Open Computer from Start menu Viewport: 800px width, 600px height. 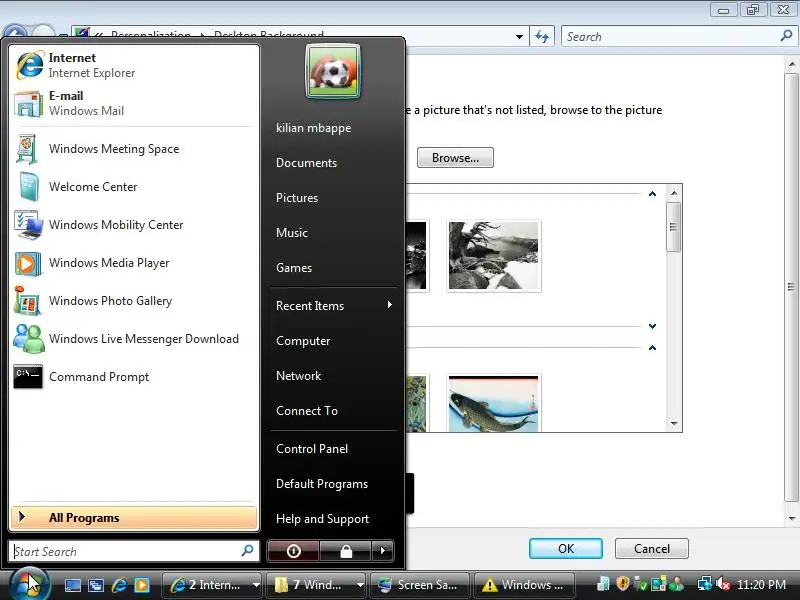click(303, 341)
